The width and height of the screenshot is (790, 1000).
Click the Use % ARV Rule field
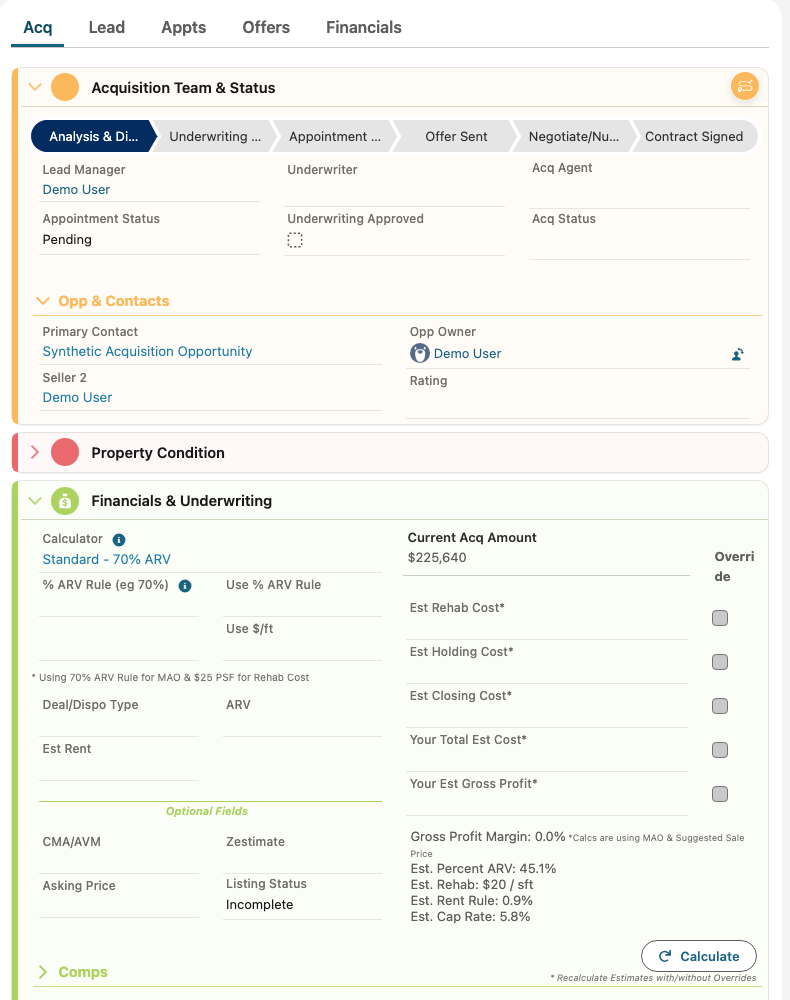(302, 596)
